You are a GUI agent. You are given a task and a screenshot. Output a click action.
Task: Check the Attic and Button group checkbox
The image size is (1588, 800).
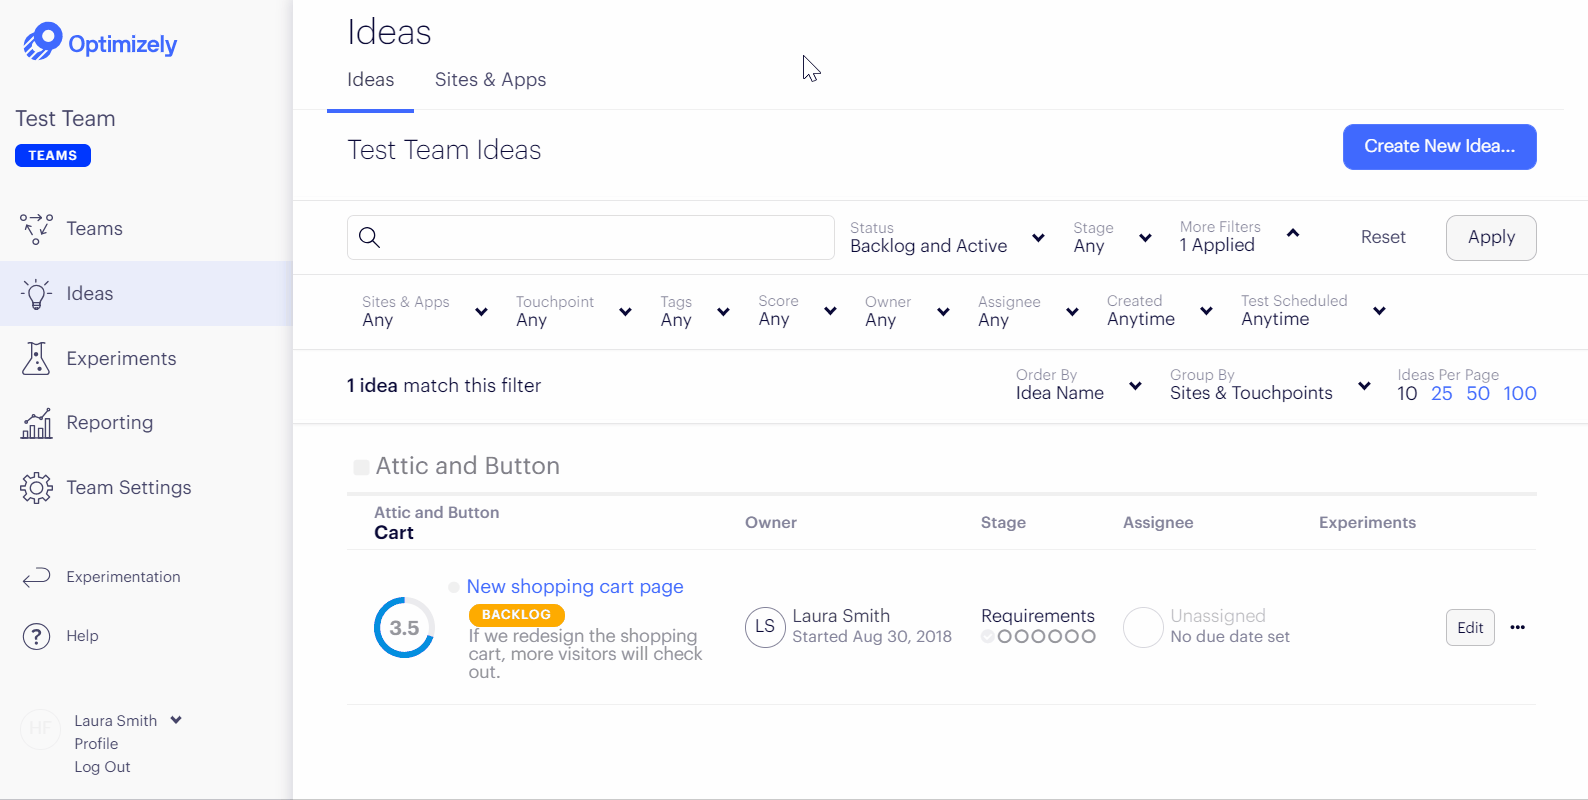[361, 467]
